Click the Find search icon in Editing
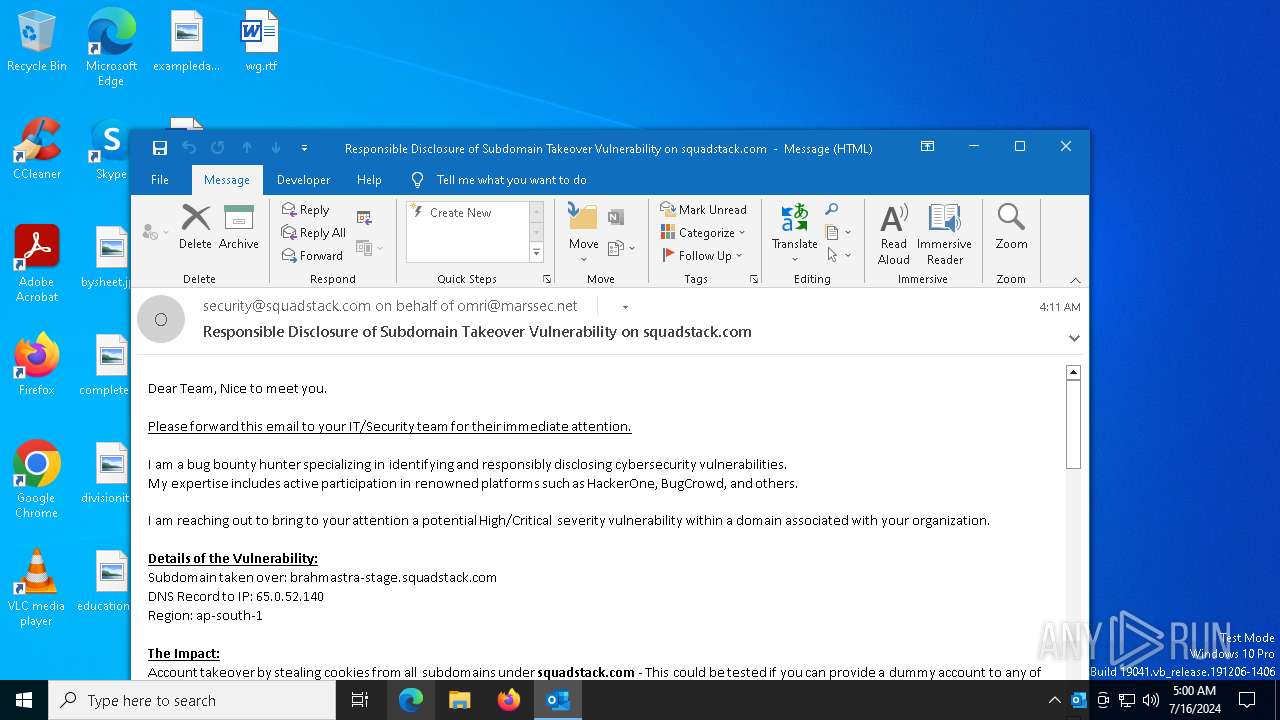The image size is (1280, 720). pyautogui.click(x=831, y=210)
